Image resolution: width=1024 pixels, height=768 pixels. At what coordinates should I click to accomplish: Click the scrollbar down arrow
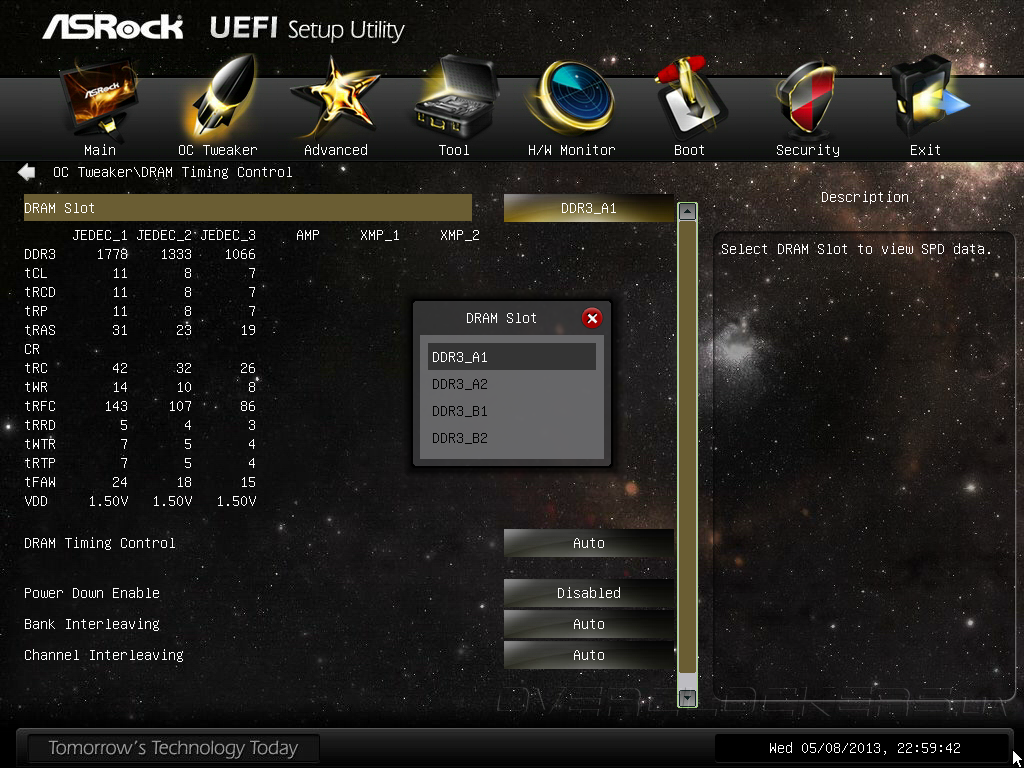click(x=687, y=697)
